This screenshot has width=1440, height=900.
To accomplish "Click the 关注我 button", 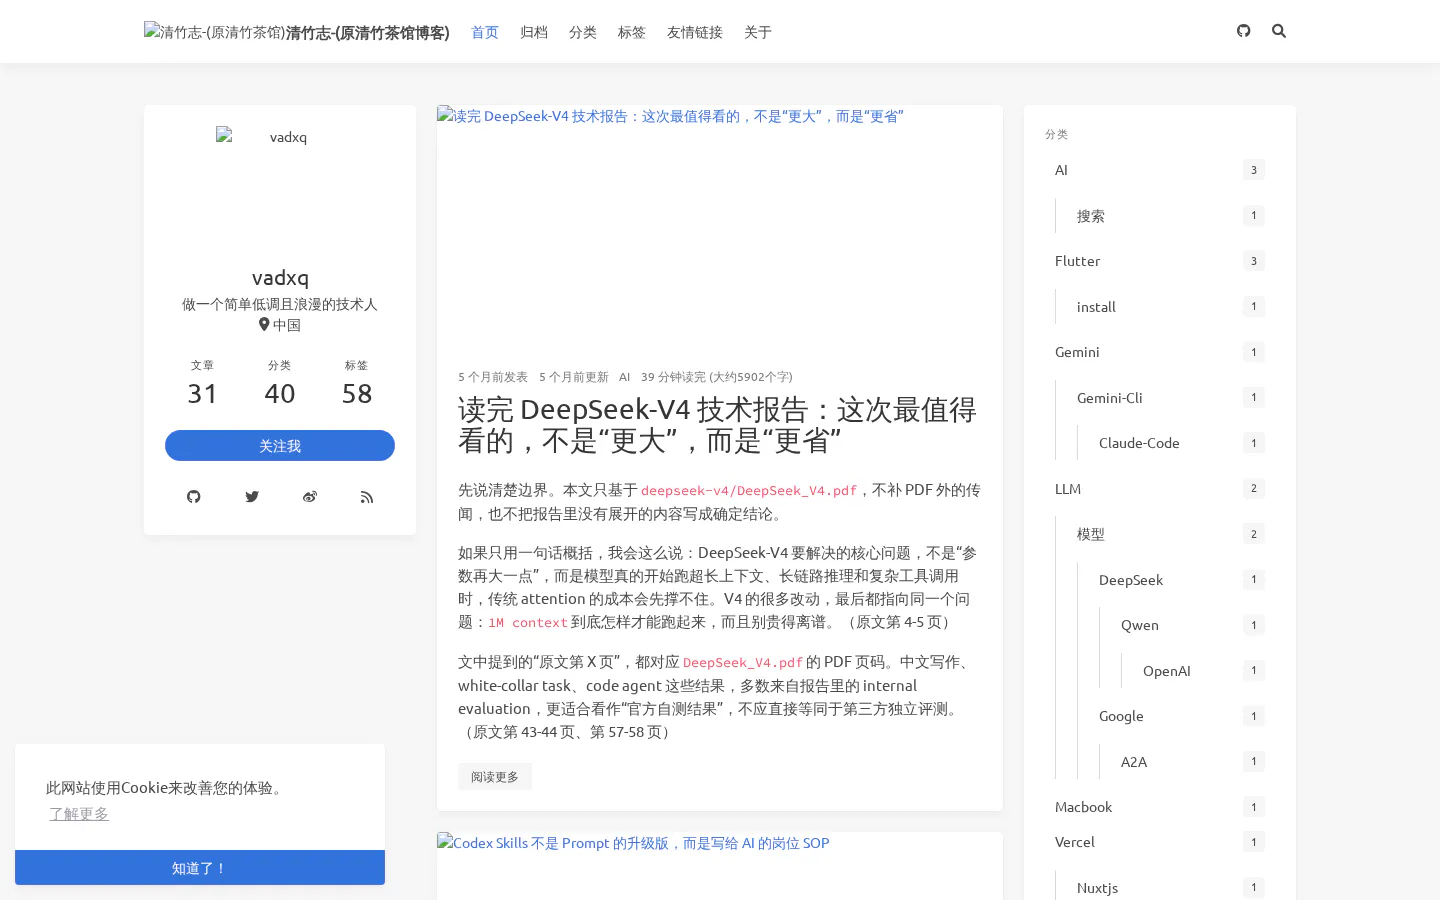I will [x=280, y=446].
